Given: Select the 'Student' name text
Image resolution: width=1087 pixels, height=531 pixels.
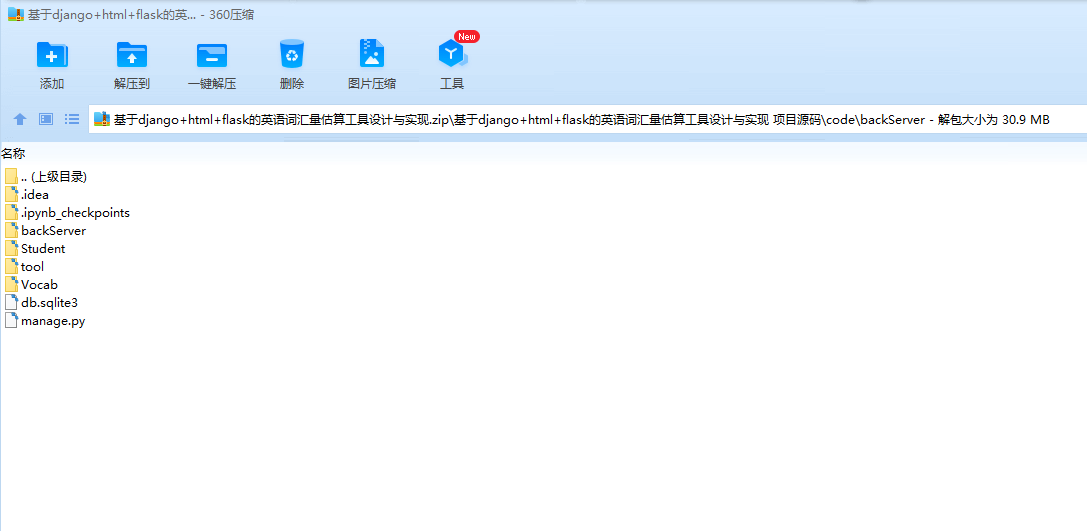Looking at the screenshot, I should coord(43,249).
